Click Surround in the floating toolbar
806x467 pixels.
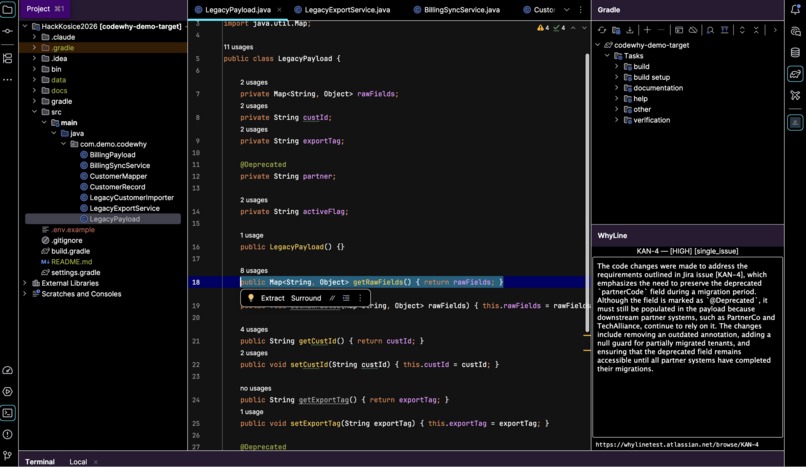(x=306, y=298)
